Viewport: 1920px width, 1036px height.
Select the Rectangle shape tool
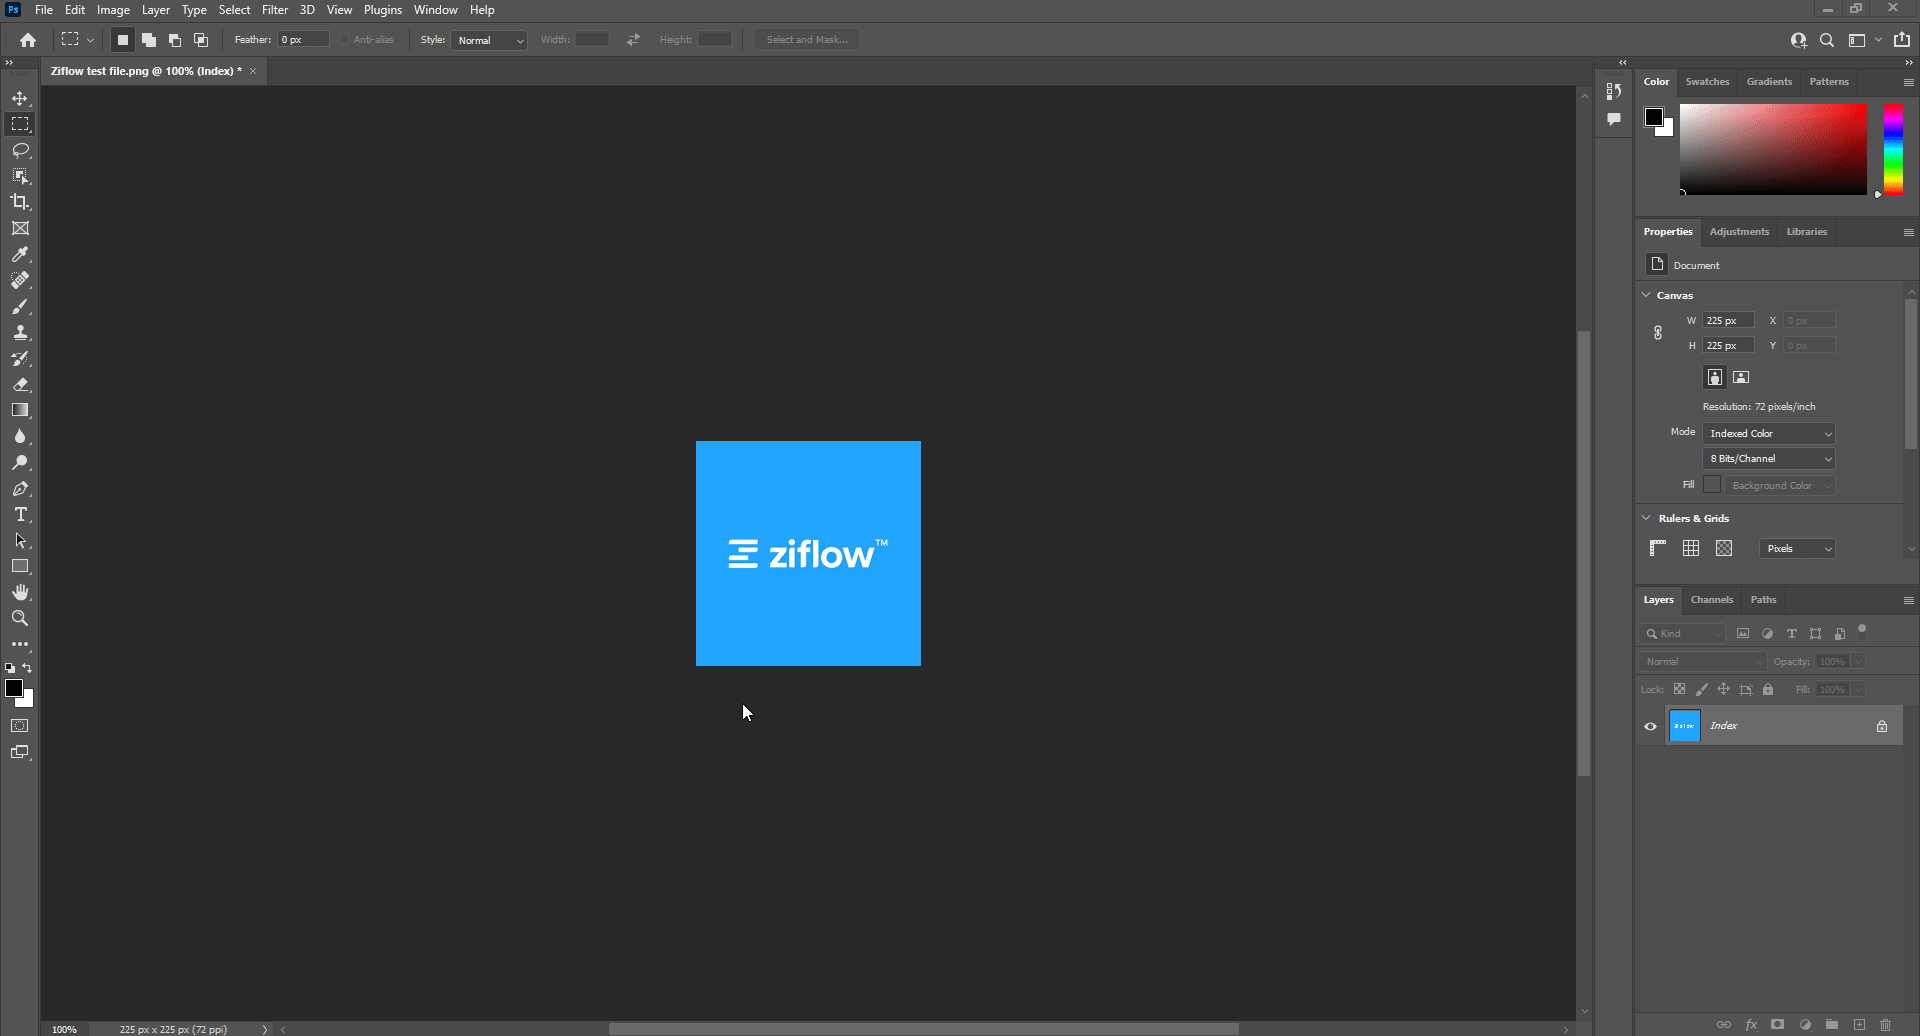tap(20, 566)
